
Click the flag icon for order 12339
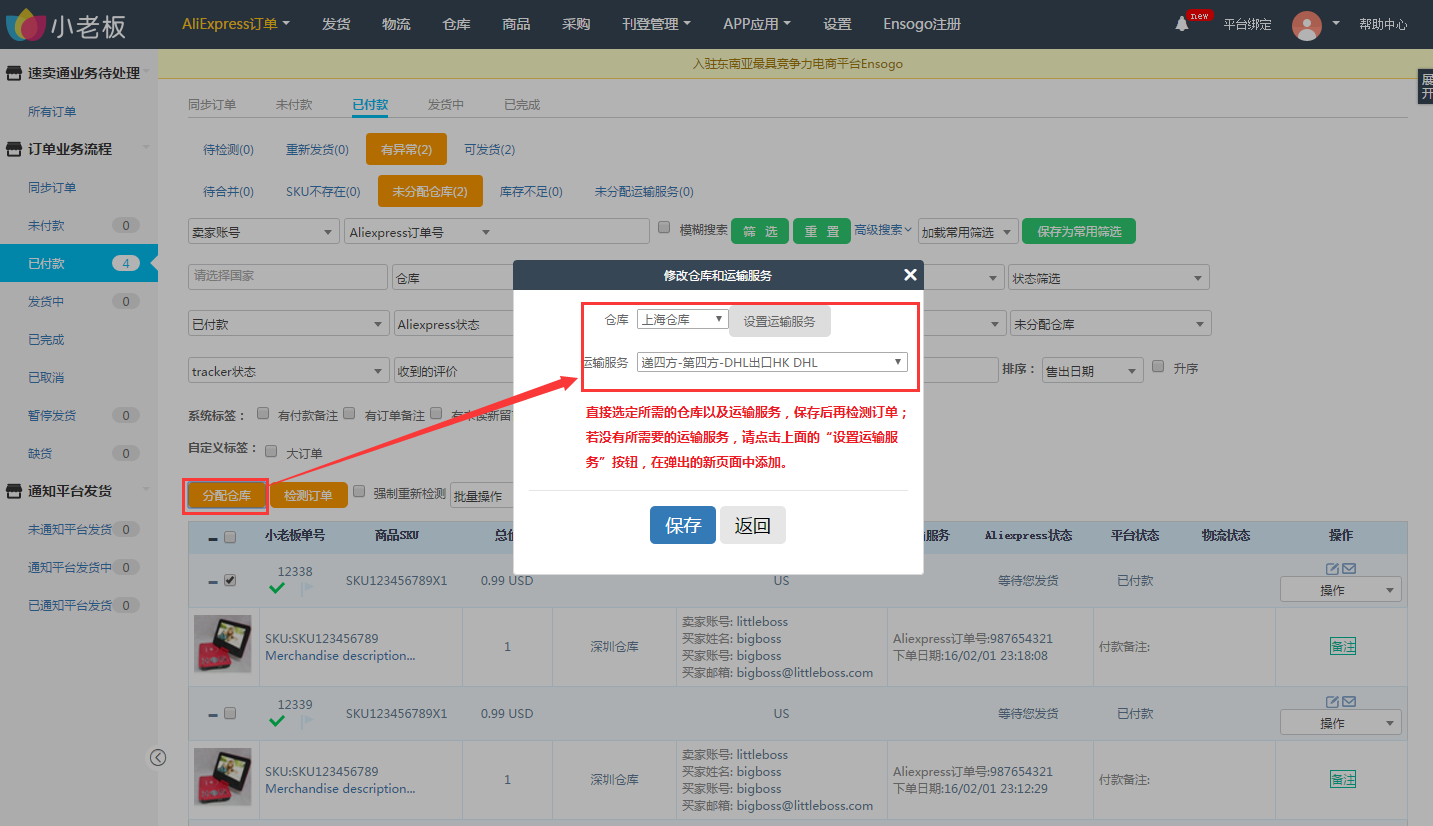[x=306, y=722]
